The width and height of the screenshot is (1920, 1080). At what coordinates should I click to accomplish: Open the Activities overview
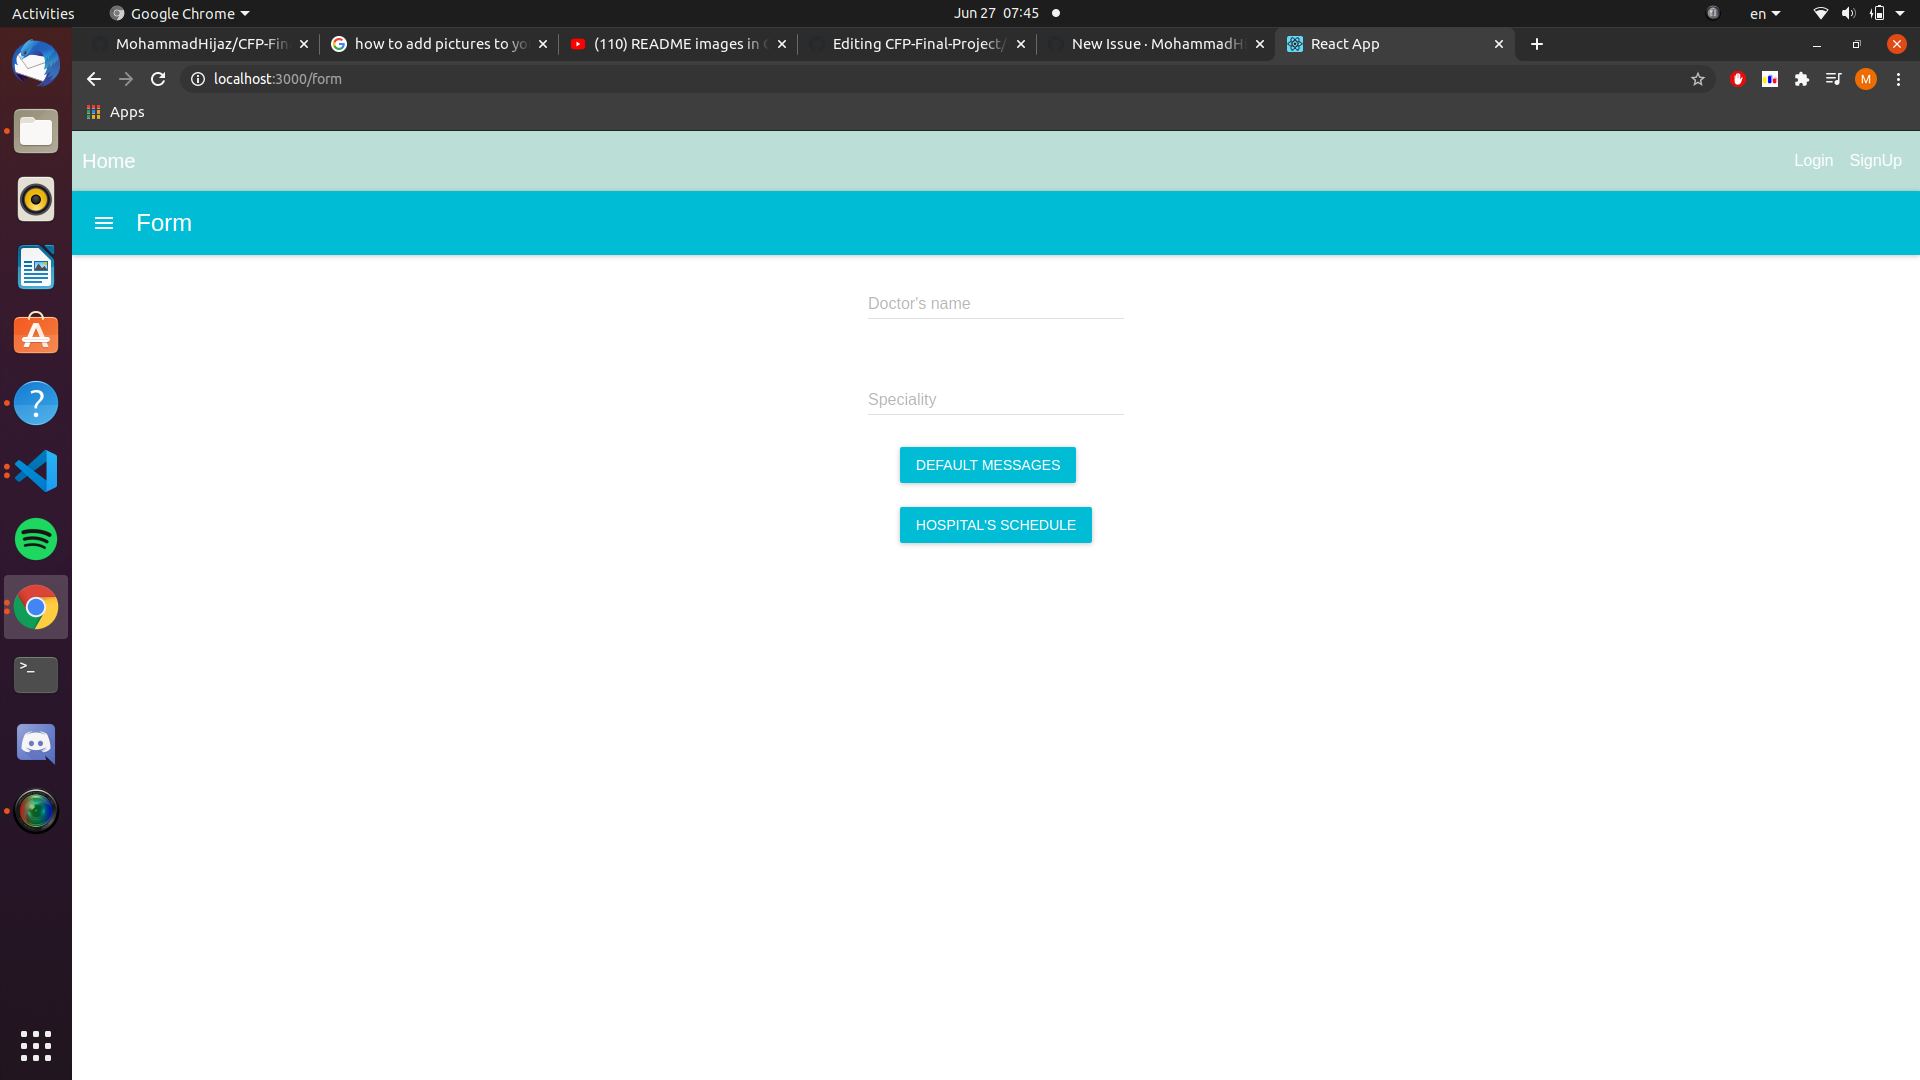(42, 13)
